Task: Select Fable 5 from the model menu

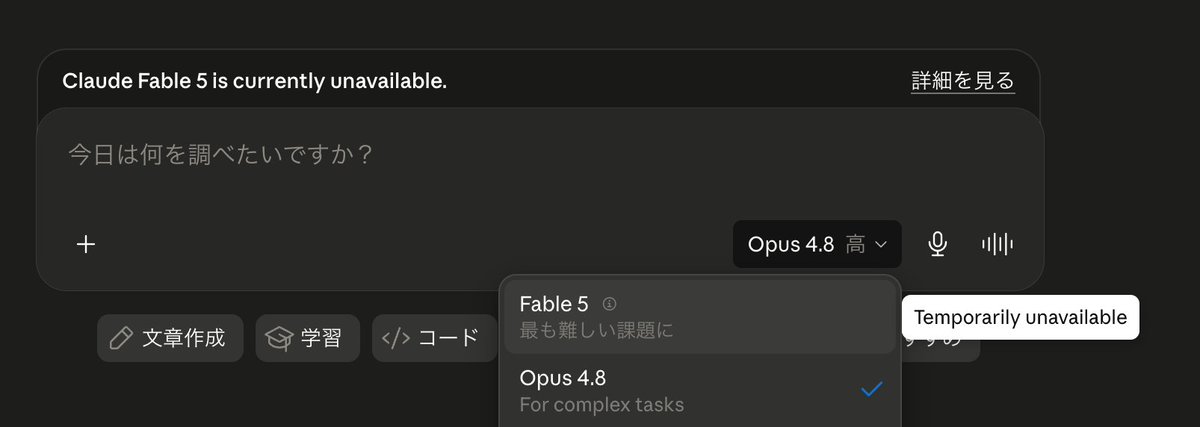Action: click(x=700, y=316)
